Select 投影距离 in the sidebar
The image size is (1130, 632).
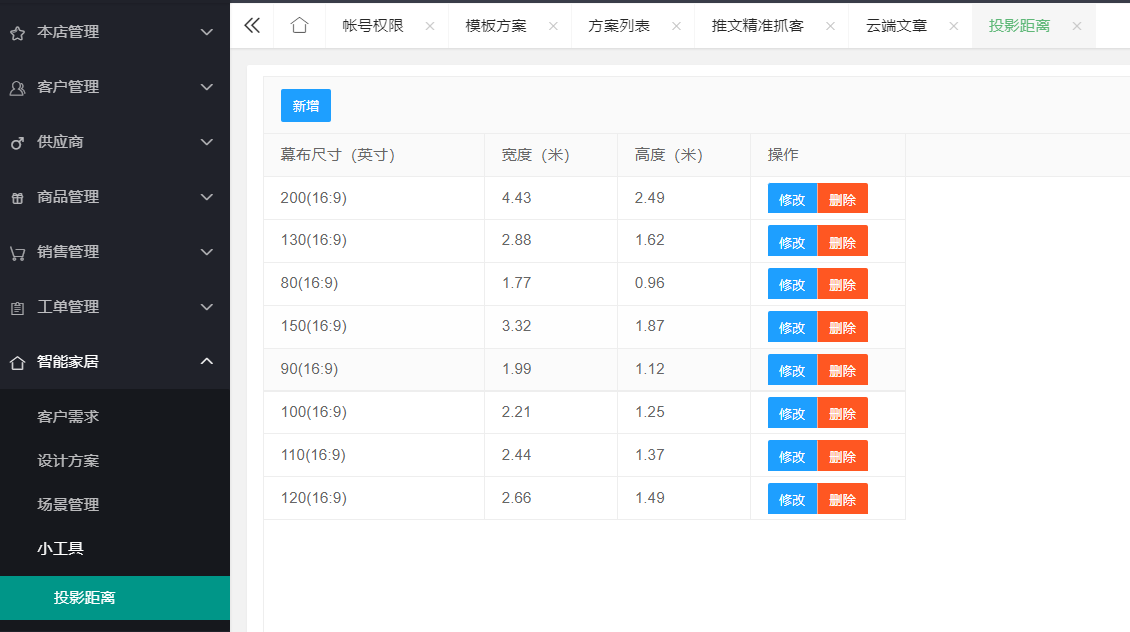(x=115, y=597)
